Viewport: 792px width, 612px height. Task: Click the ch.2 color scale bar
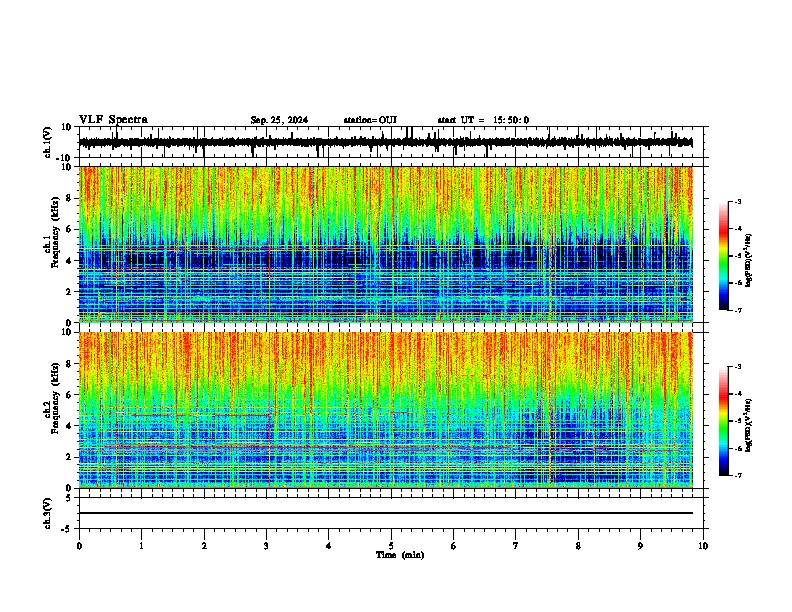click(723, 421)
